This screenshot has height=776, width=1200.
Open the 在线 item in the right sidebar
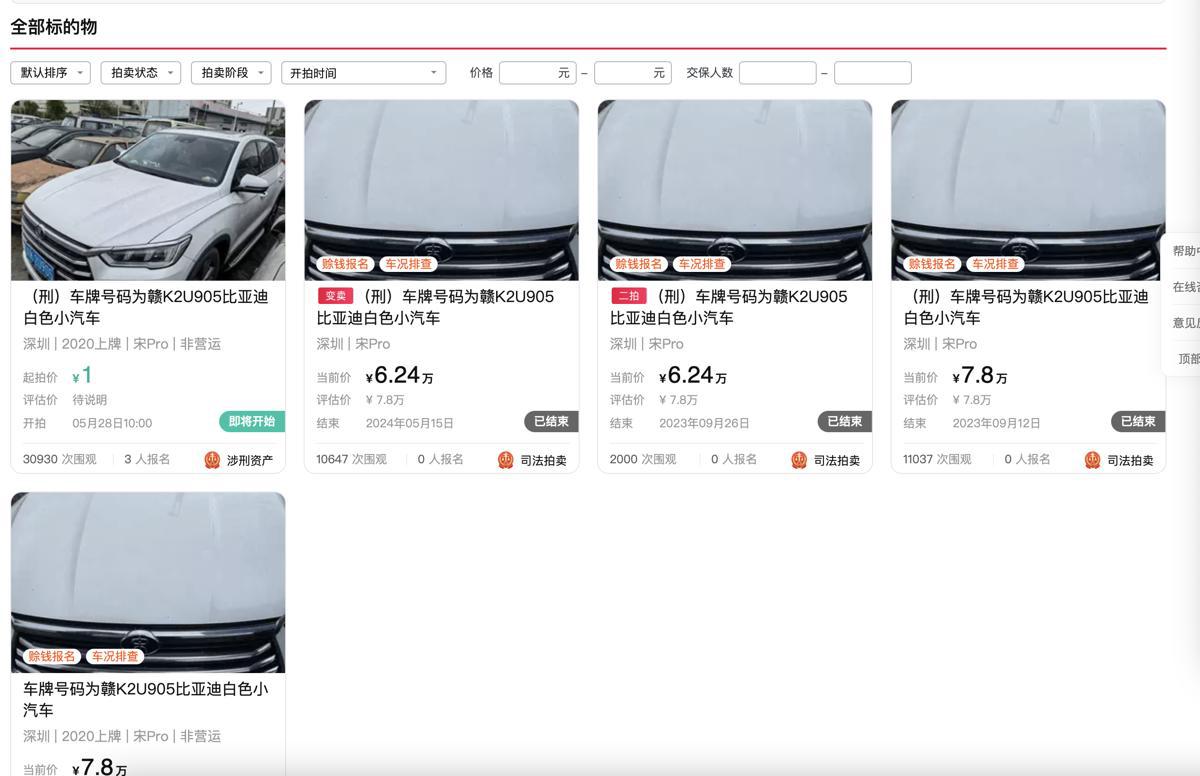1186,287
